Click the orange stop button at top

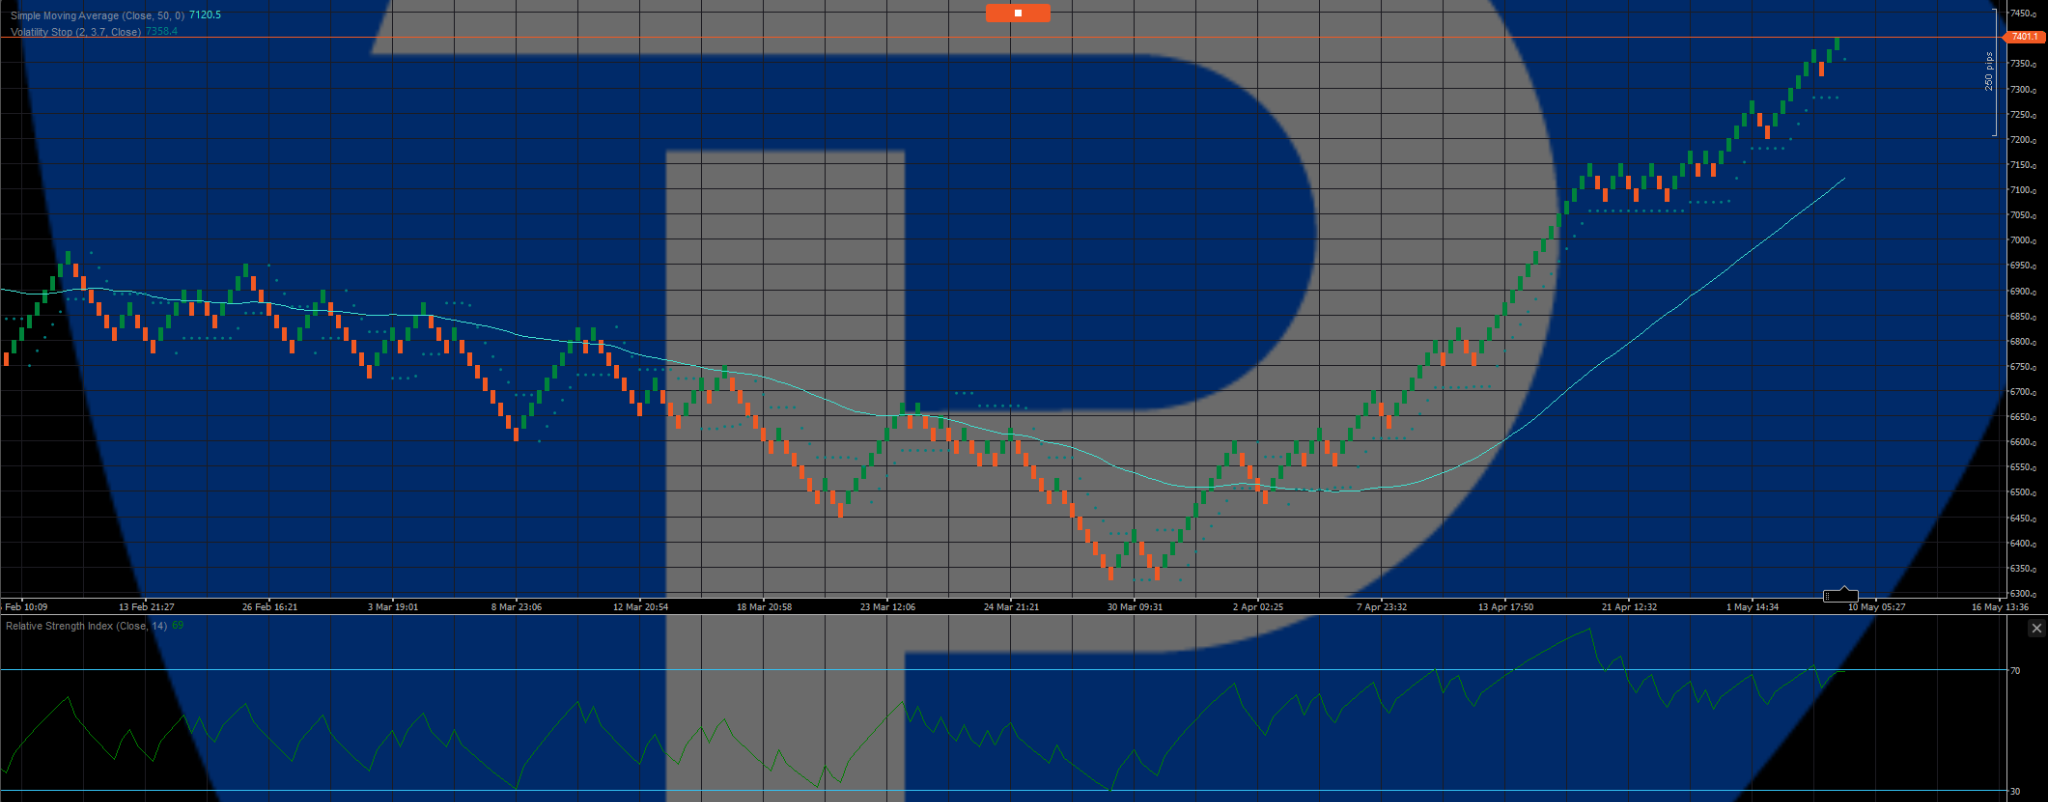pos(1017,13)
